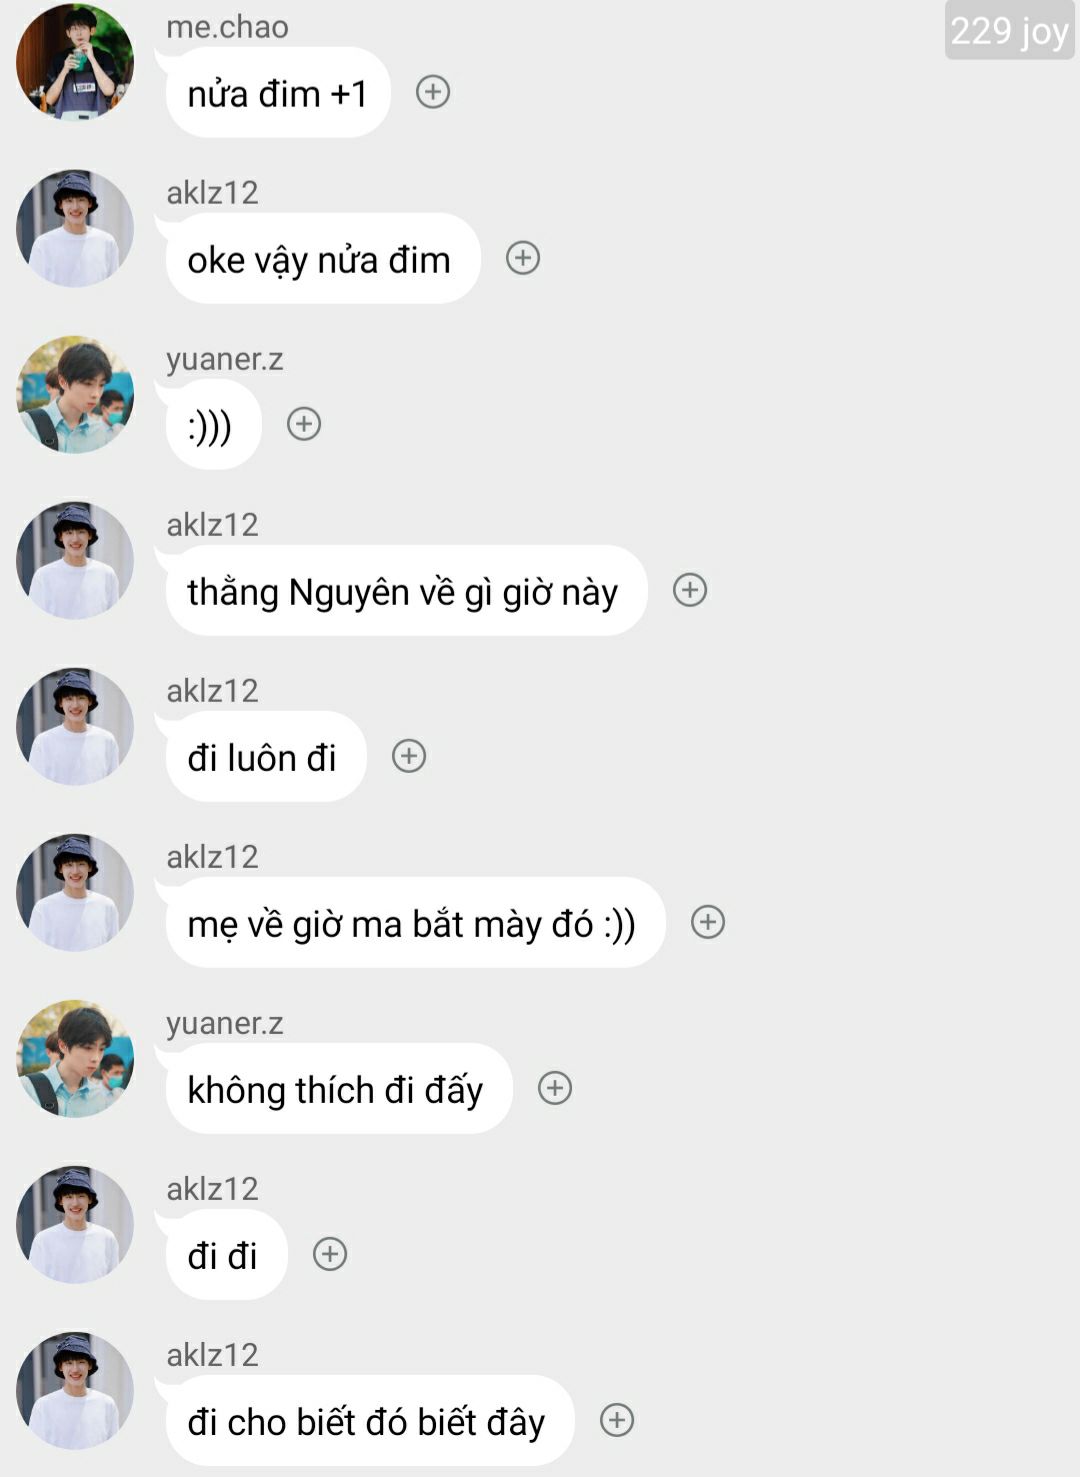Add reaction to "đi cho biết đó biết đây"
The image size is (1080, 1477).
tap(617, 1420)
